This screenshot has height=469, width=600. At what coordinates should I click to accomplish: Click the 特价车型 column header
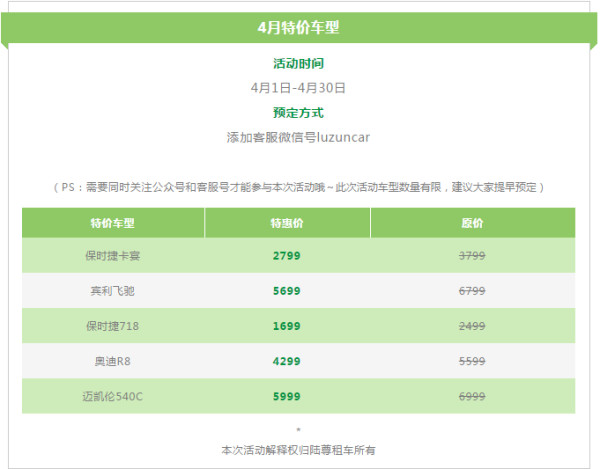pos(112,223)
